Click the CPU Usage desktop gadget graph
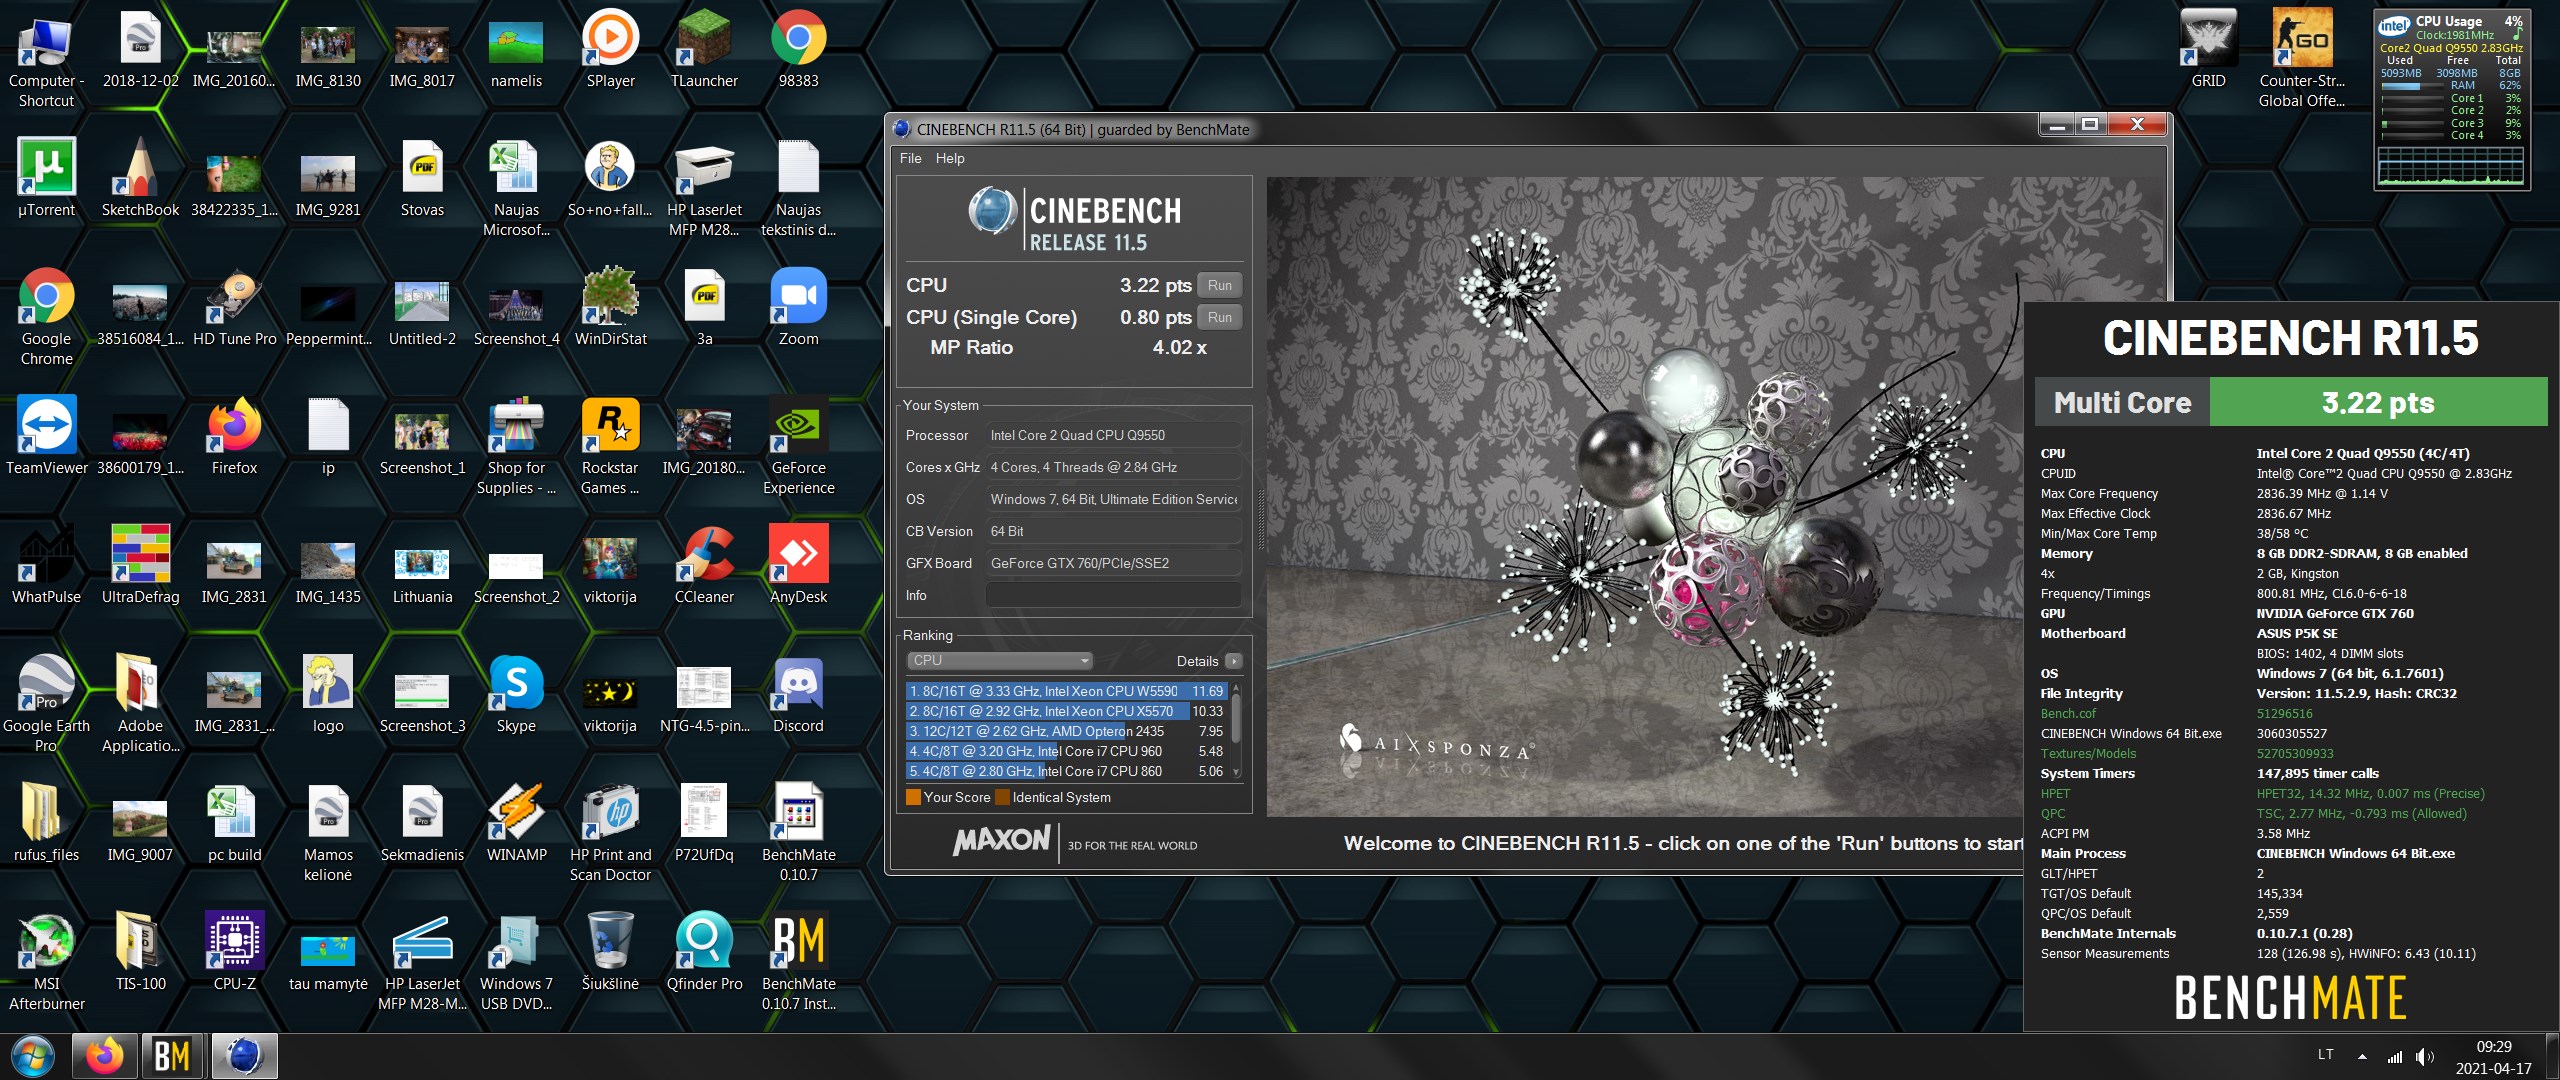 point(2450,166)
